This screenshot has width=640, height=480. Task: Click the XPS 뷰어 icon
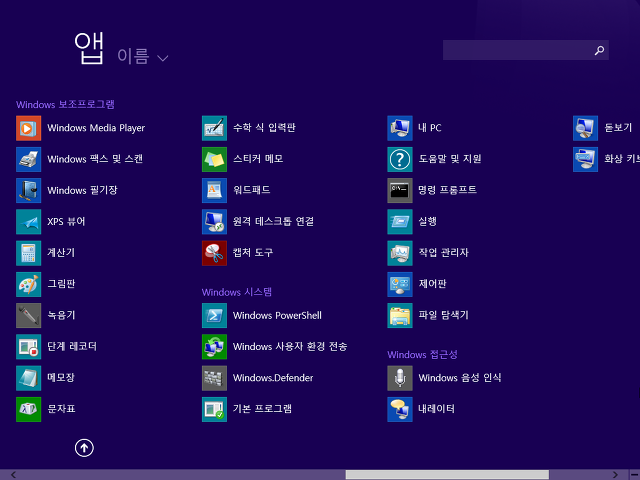[29, 222]
